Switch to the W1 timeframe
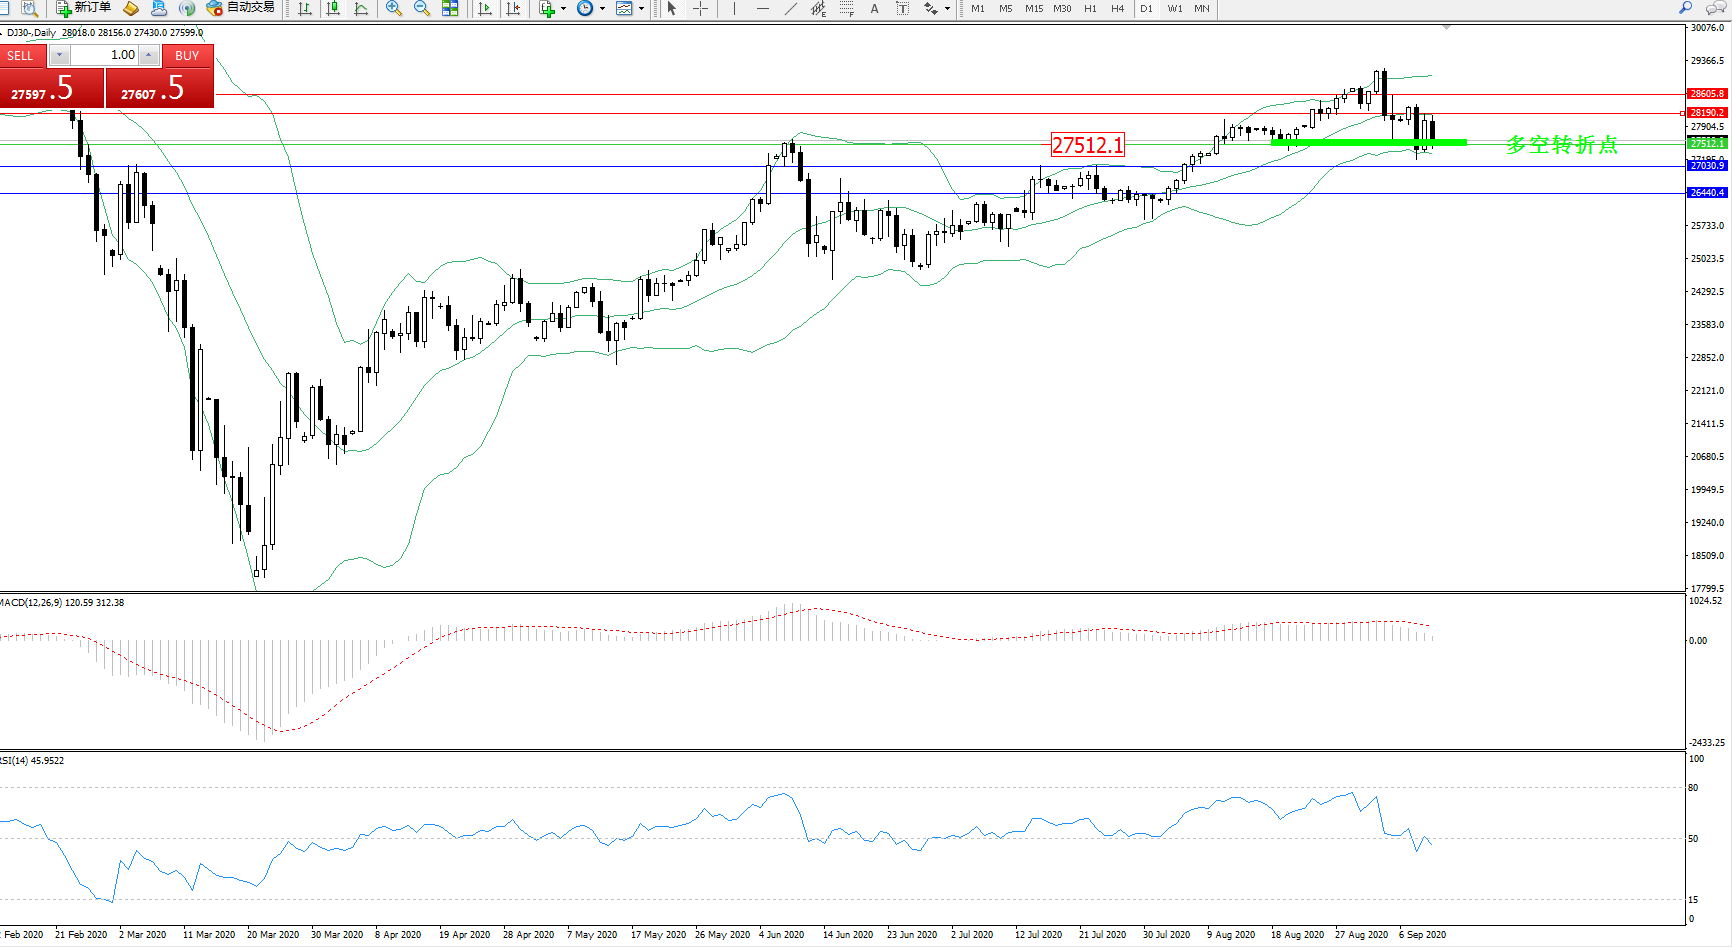1732x947 pixels. [1175, 8]
